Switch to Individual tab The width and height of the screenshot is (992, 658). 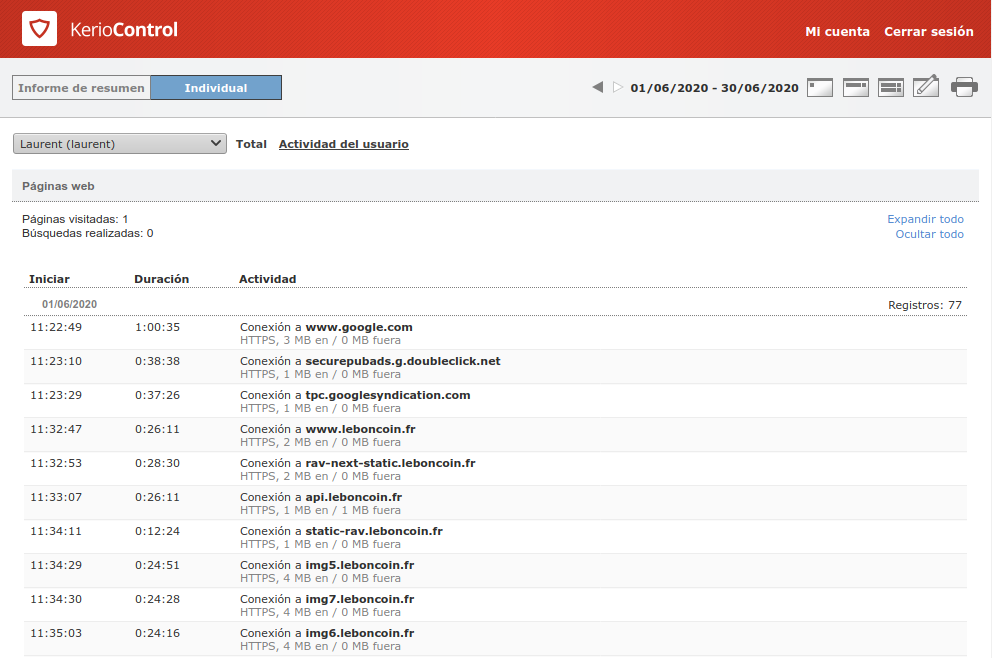coord(216,88)
